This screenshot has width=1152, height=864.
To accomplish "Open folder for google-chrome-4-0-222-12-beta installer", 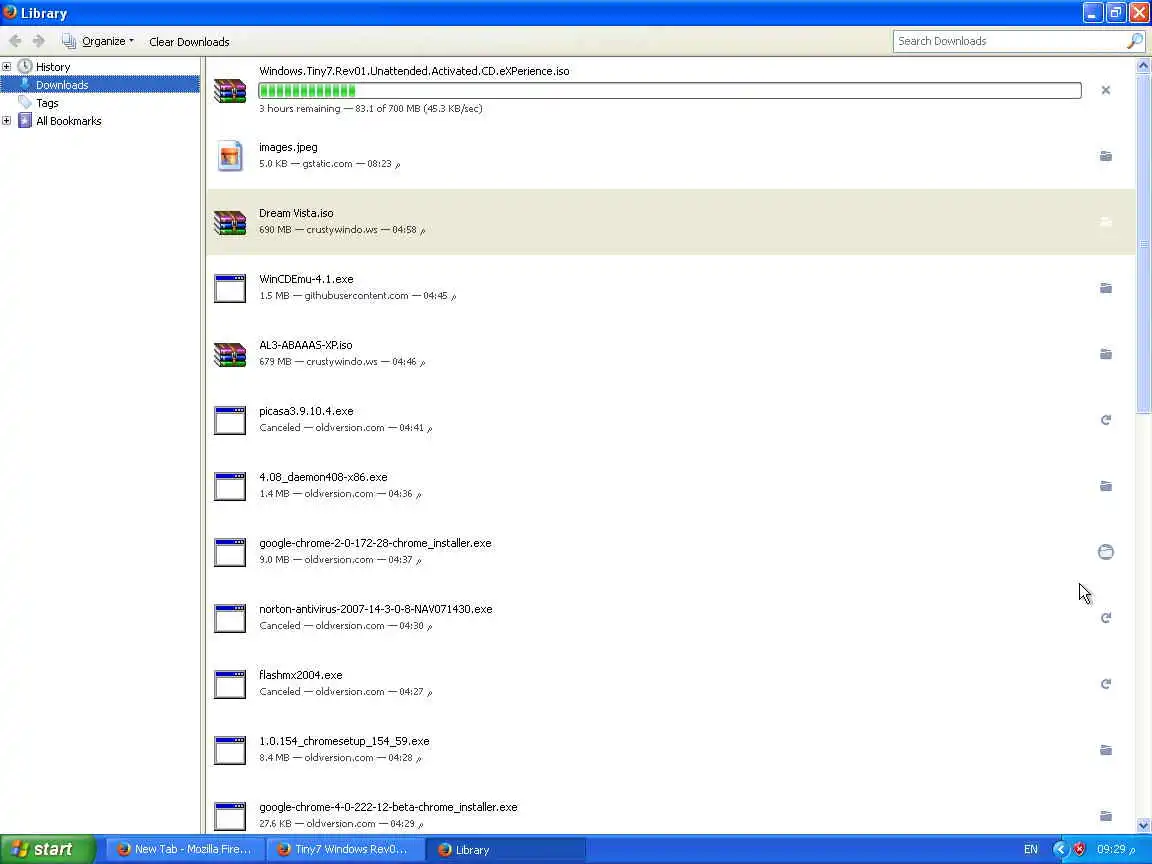I will 1105,816.
